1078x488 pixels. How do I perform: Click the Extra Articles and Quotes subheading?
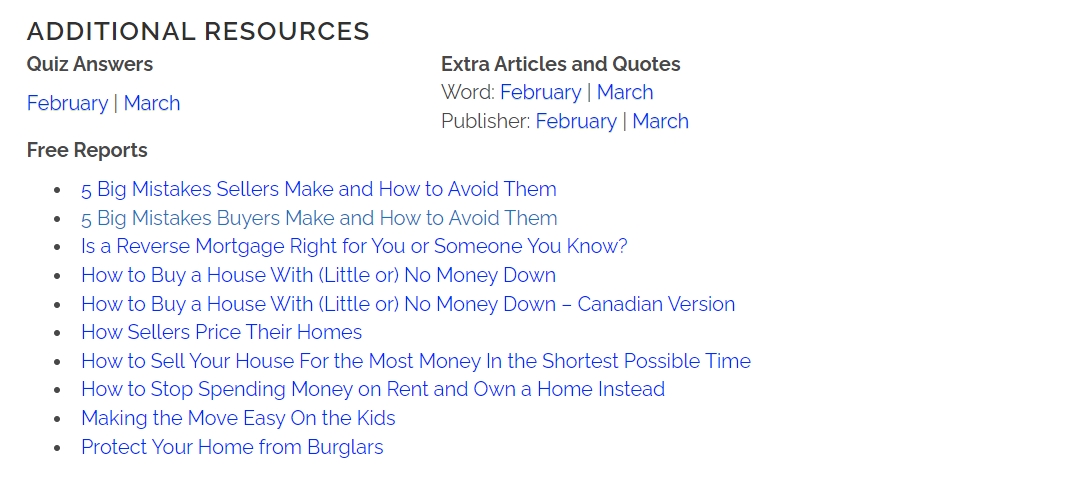[560, 64]
